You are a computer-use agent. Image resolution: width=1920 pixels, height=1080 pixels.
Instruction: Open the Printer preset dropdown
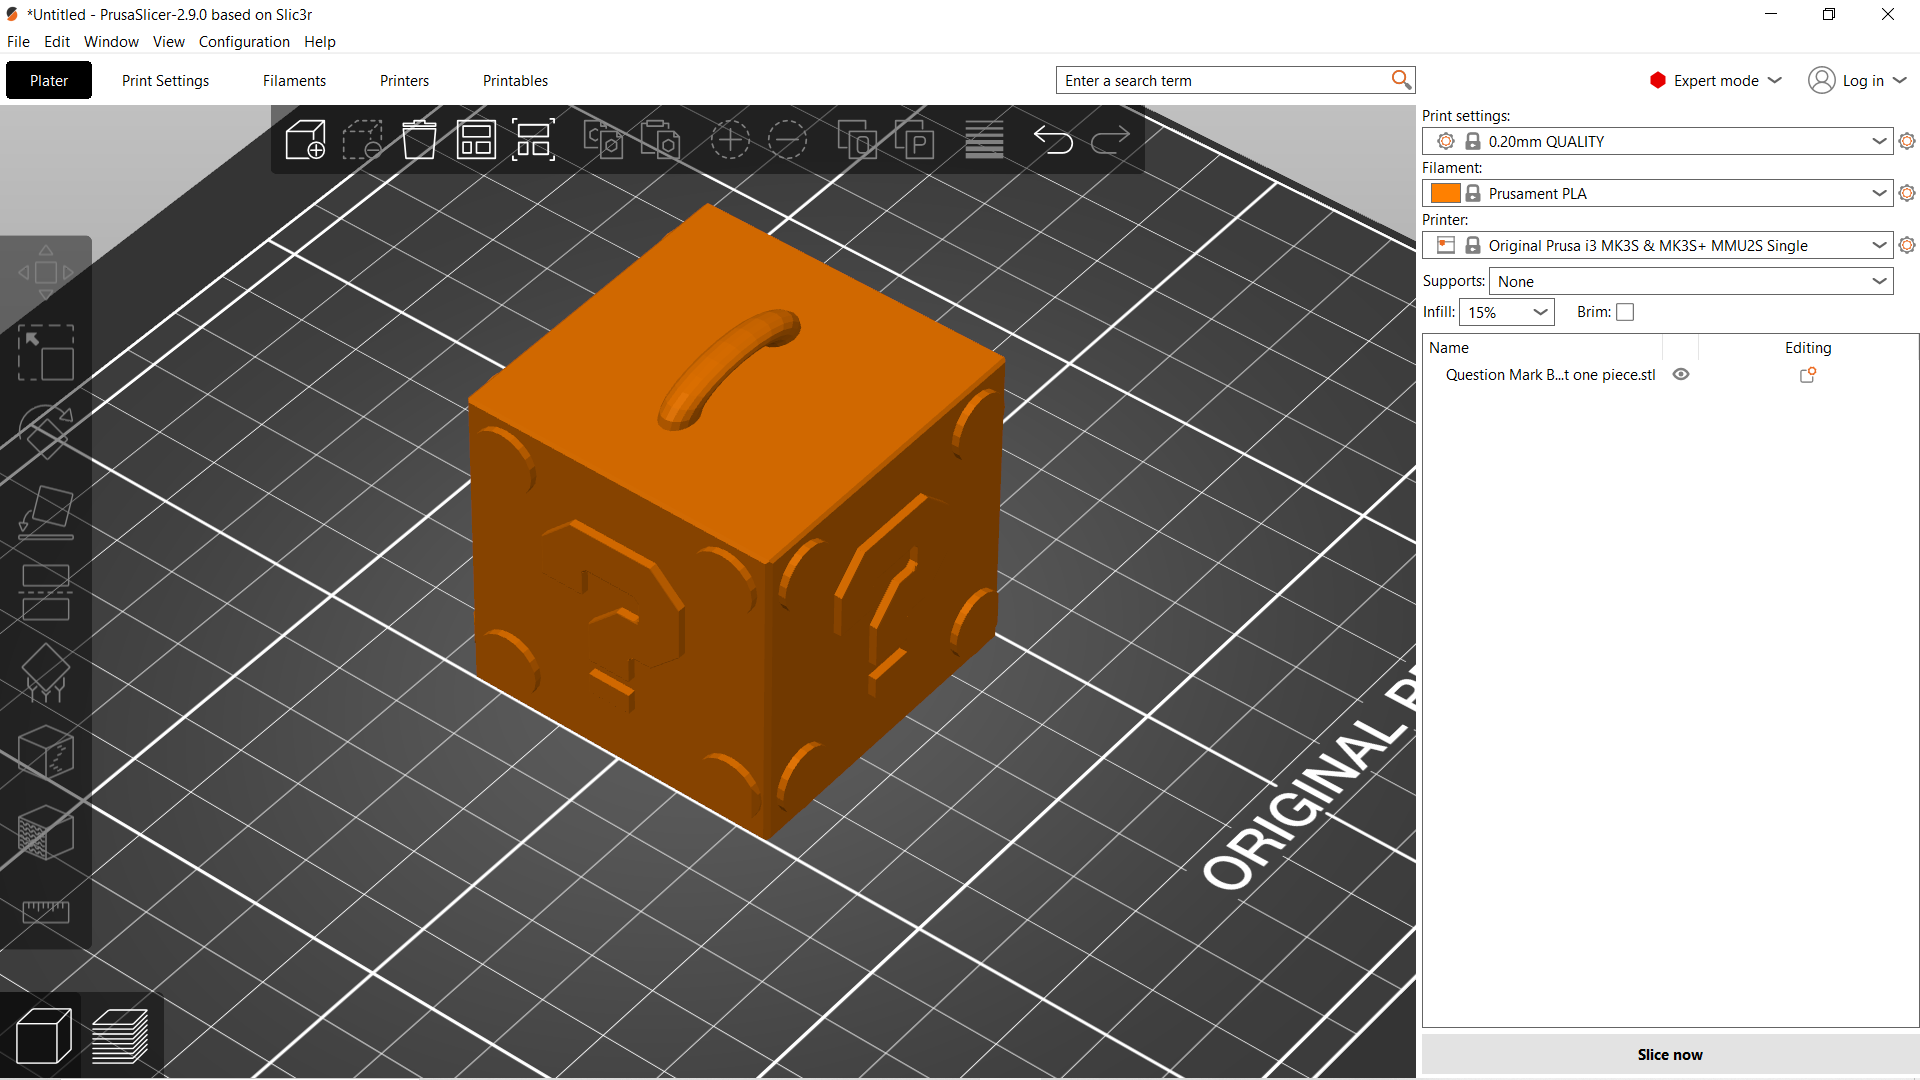pos(1657,245)
